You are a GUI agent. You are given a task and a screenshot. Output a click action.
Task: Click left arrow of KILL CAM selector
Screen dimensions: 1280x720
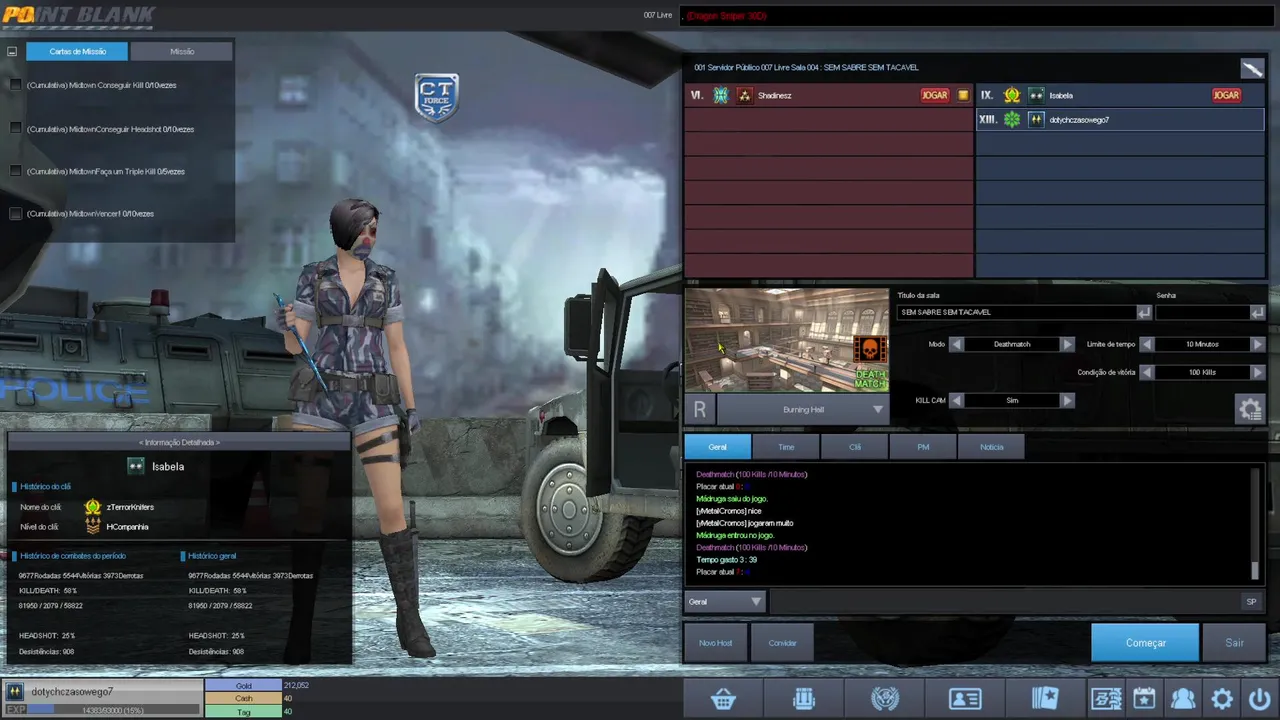tap(956, 400)
